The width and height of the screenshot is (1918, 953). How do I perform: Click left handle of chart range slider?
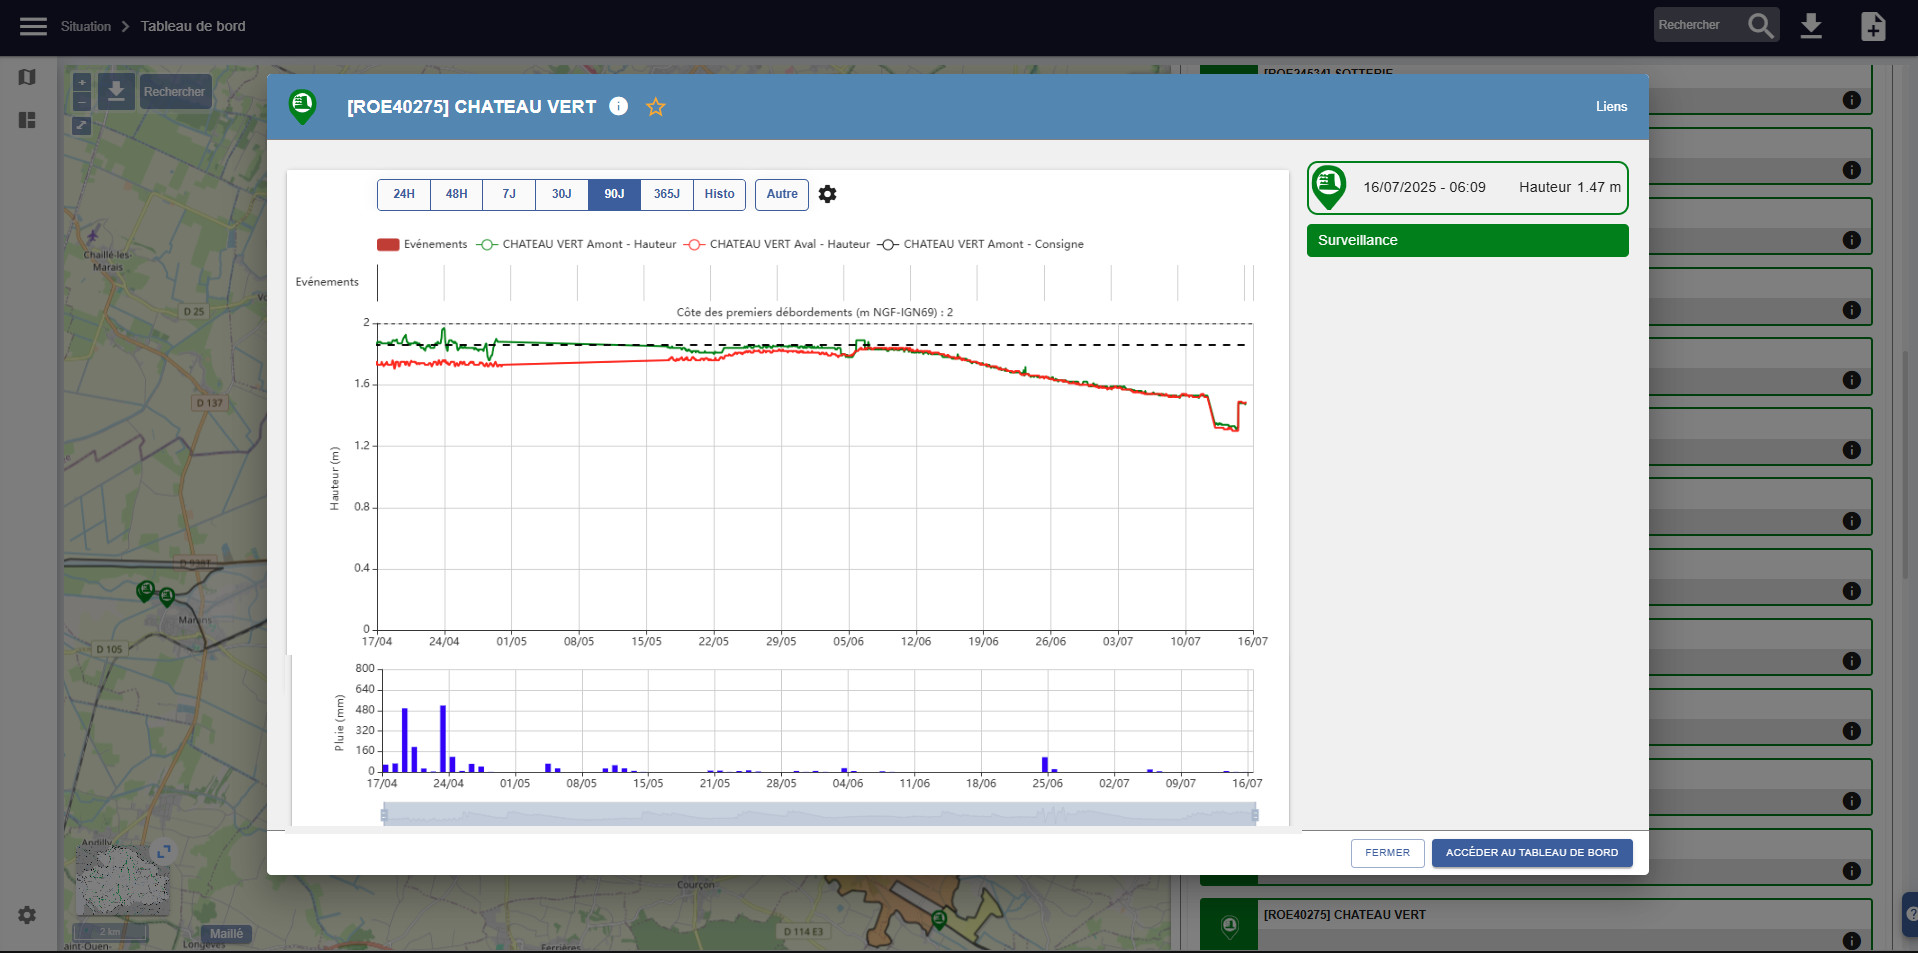click(x=384, y=815)
